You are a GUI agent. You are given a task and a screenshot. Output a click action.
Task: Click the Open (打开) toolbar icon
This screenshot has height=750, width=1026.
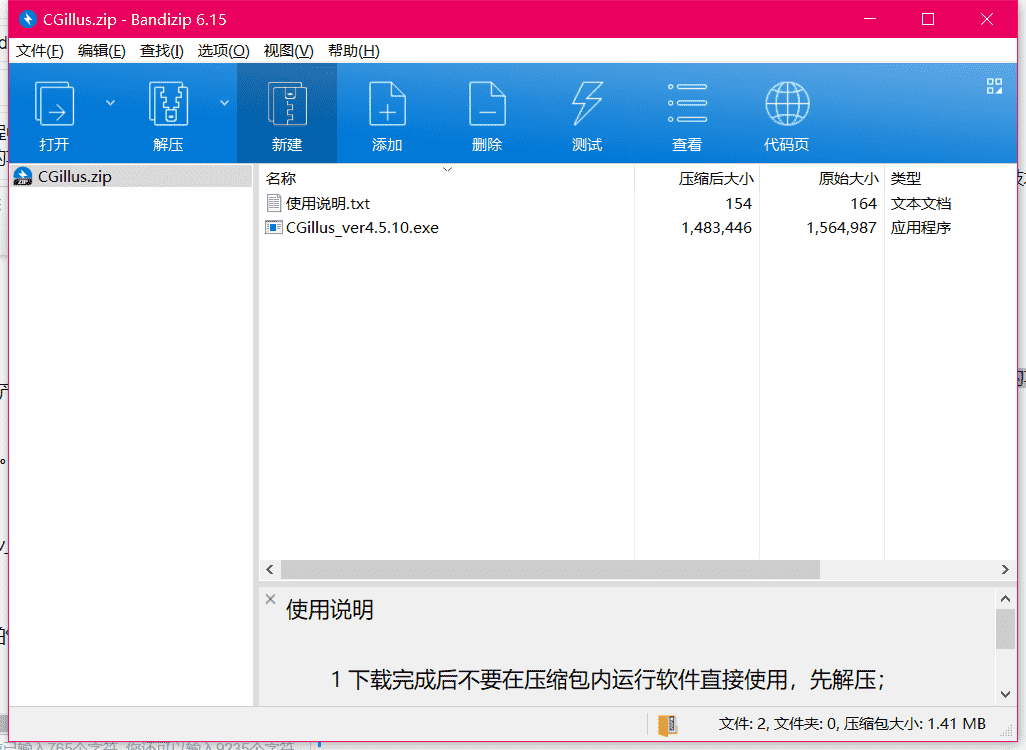(x=54, y=103)
